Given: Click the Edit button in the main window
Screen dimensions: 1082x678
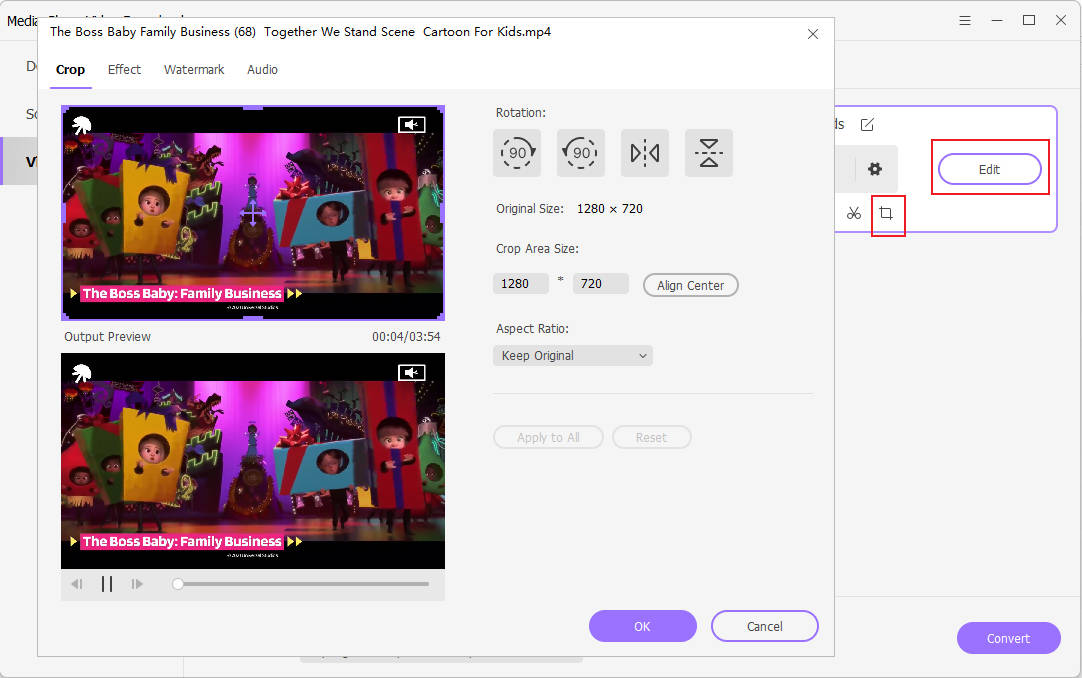Looking at the screenshot, I should click(990, 170).
